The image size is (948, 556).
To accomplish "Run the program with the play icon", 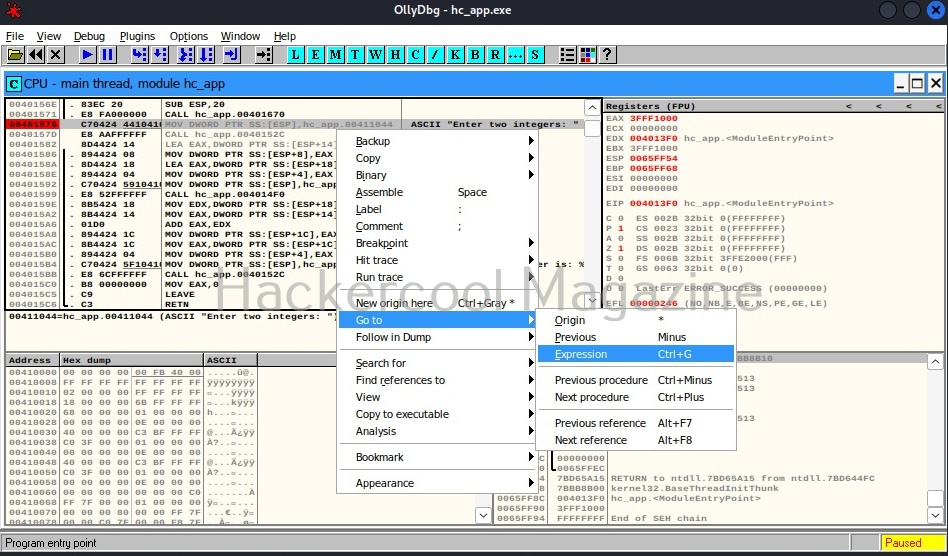I will pos(88,55).
